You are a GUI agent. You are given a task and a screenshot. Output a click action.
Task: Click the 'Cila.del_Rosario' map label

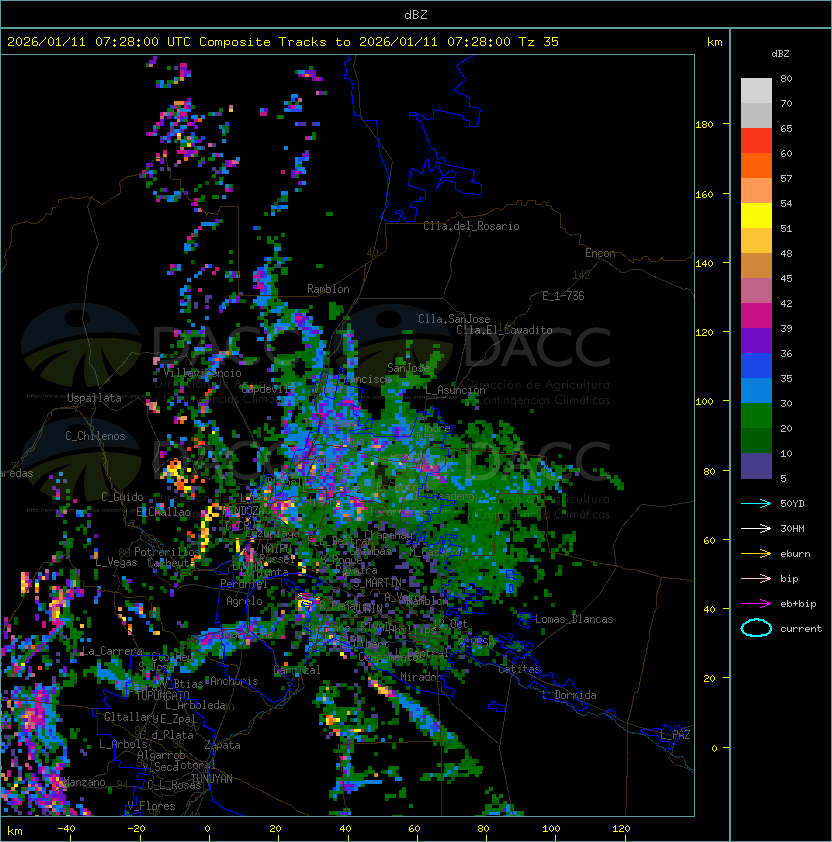471,226
